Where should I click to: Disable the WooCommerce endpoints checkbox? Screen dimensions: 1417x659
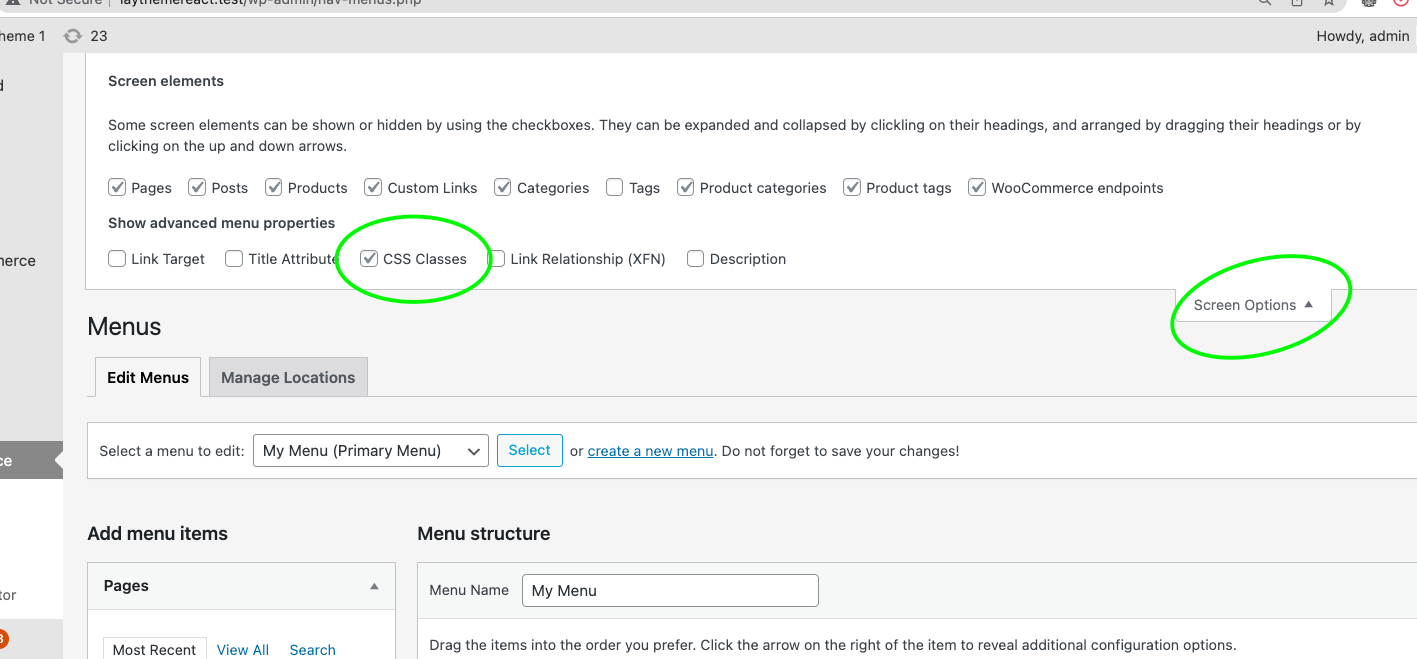977,188
